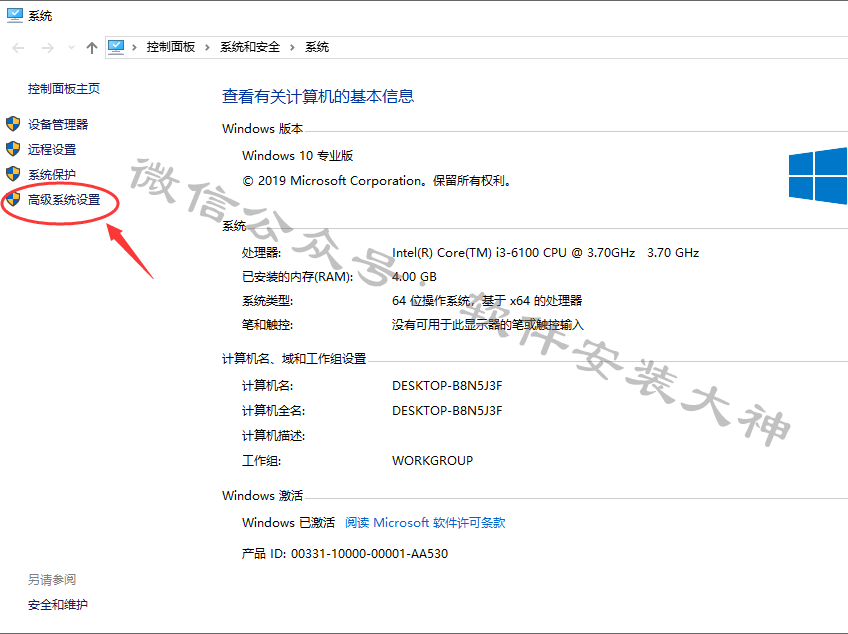The width and height of the screenshot is (848, 634).
Task: Open 远程设置
Action: pos(52,149)
